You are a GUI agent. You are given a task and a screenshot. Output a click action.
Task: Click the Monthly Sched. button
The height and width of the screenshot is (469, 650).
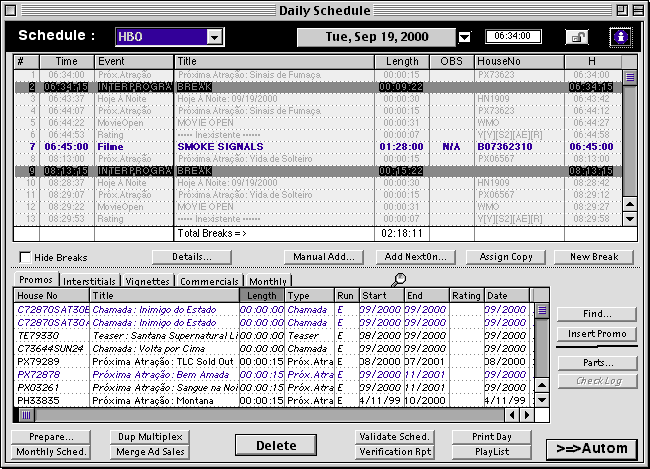coord(51,452)
